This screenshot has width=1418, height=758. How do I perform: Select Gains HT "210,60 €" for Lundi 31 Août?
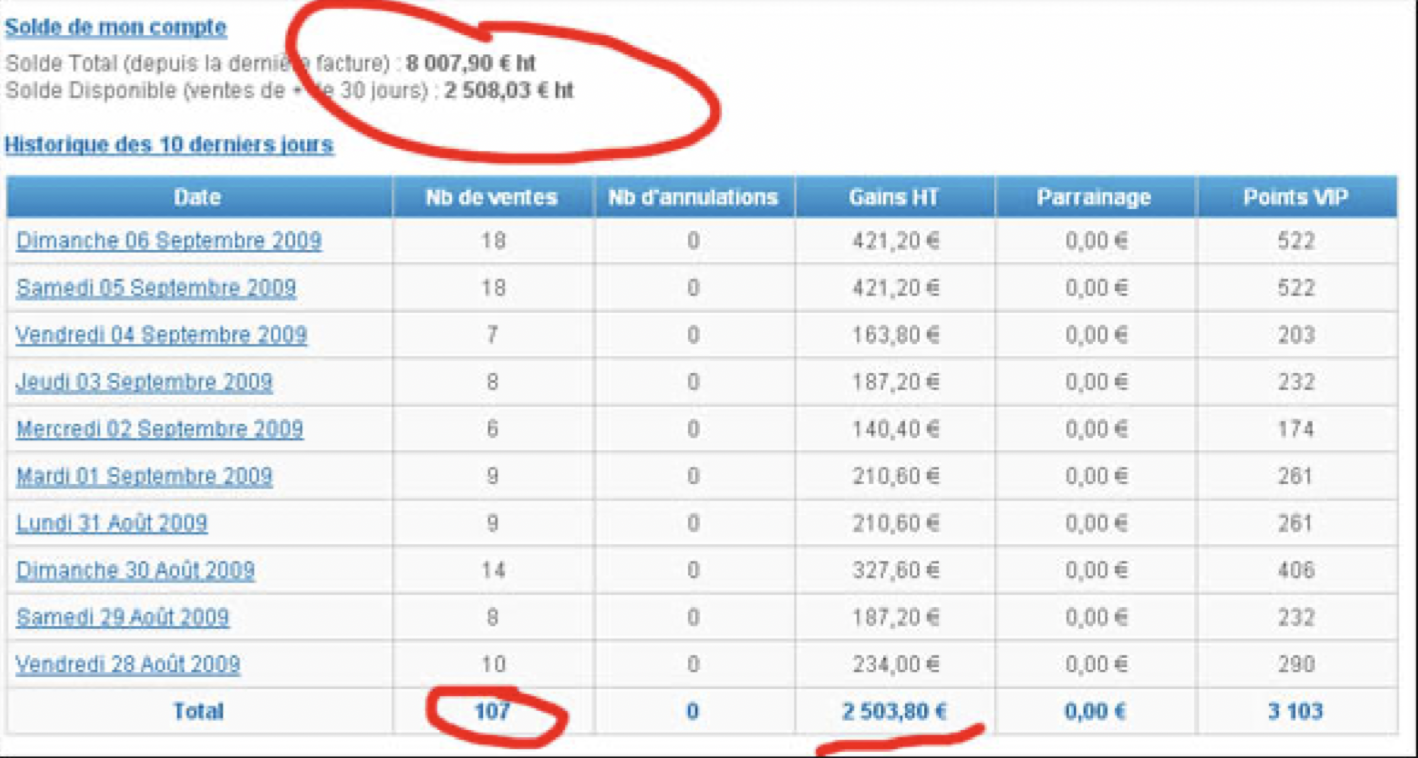point(896,523)
